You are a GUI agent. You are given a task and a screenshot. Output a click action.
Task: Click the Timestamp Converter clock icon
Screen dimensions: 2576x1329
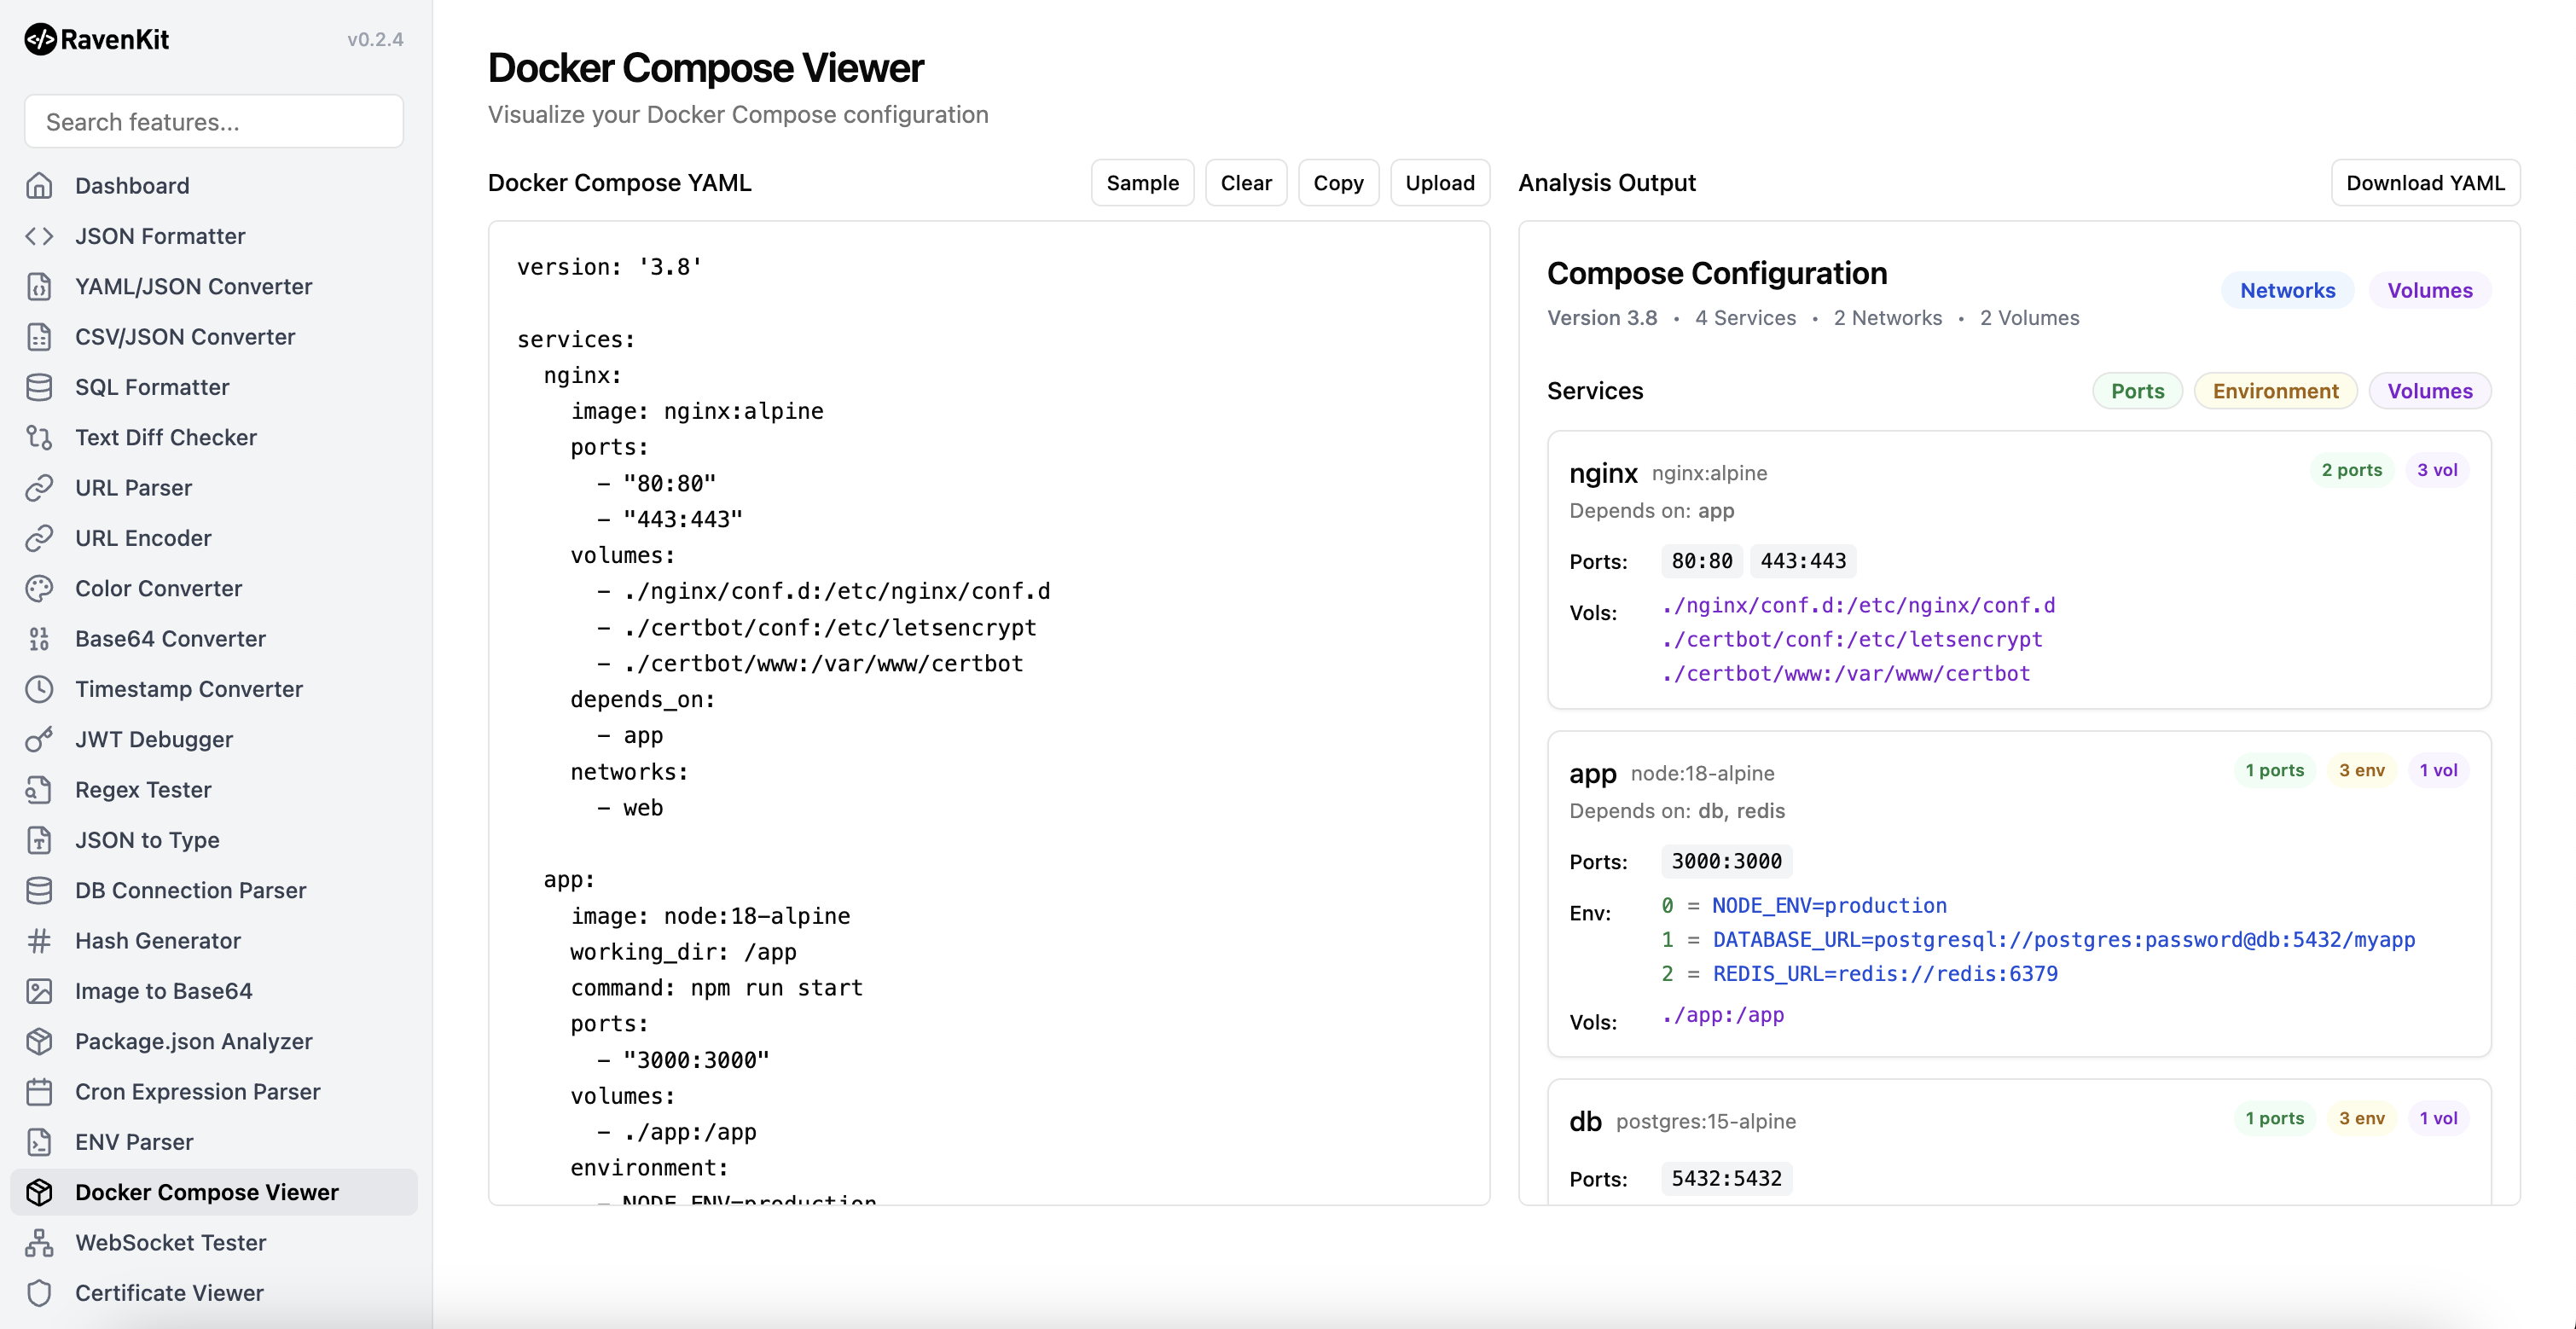39,689
